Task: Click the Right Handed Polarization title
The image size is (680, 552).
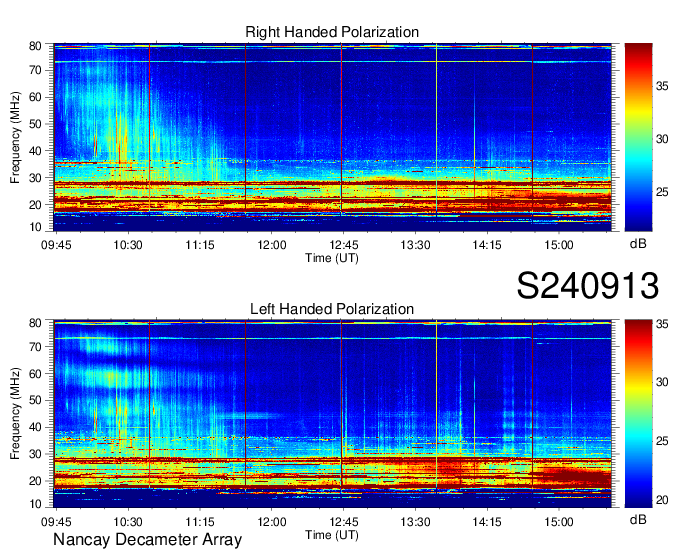Action: (x=332, y=32)
